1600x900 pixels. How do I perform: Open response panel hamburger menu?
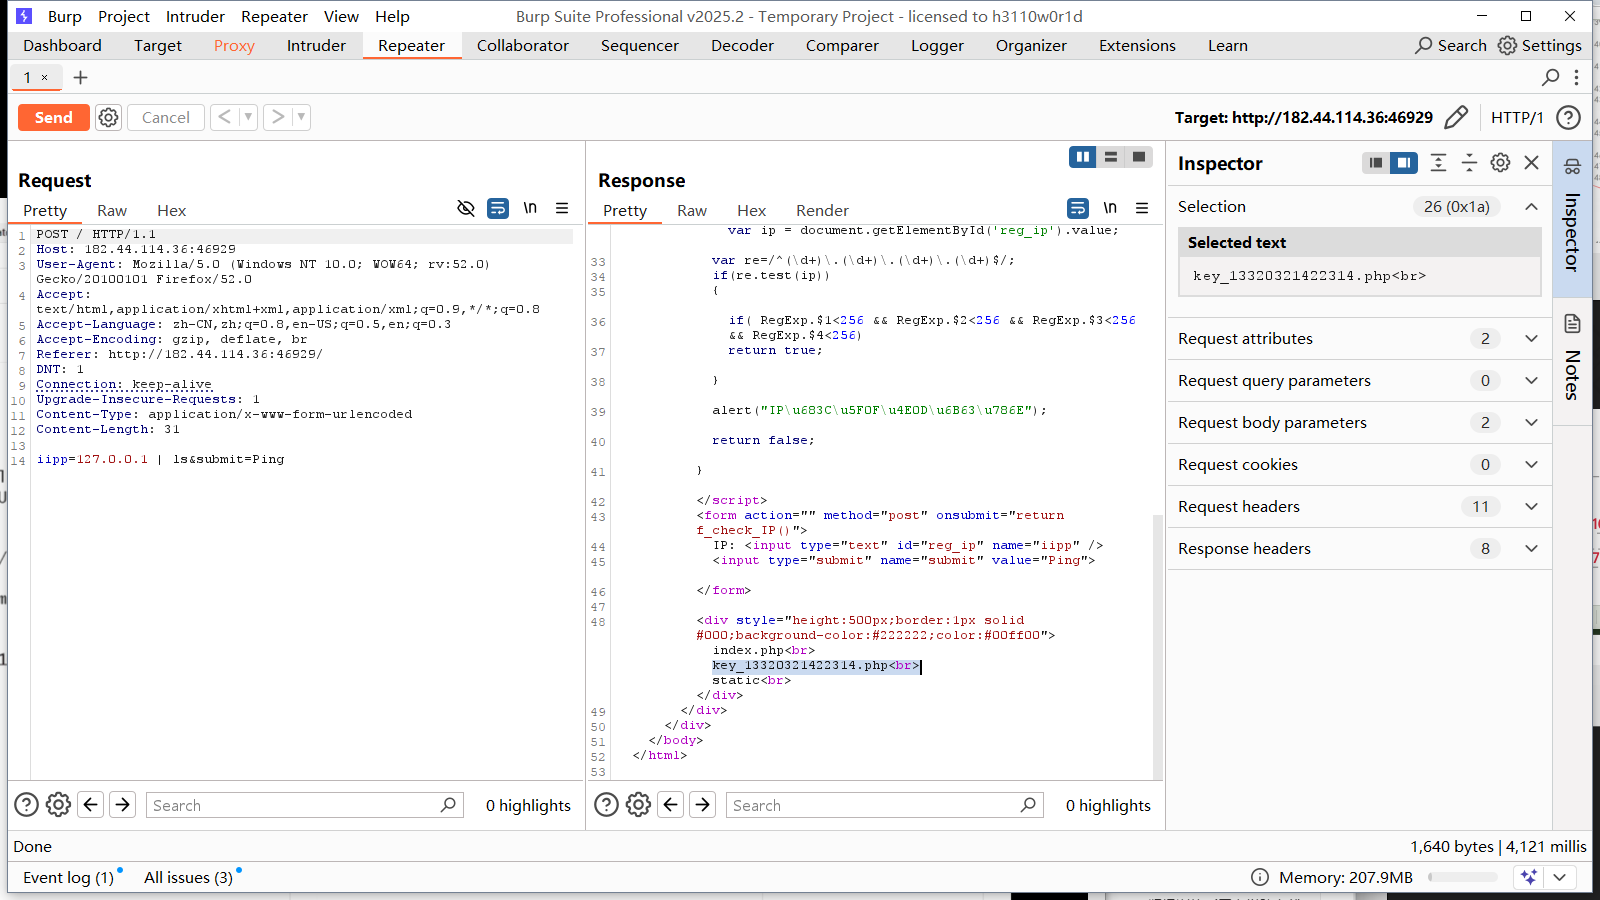[1142, 208]
